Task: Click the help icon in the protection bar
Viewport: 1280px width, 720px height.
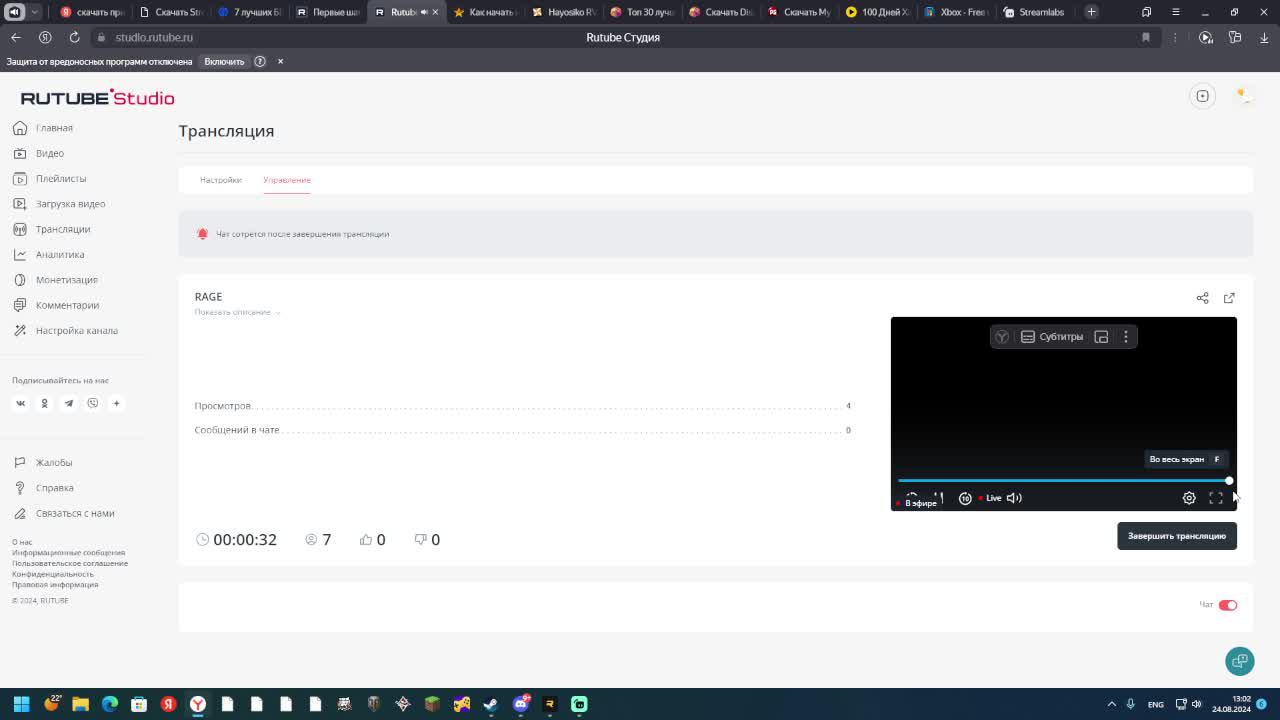Action: pyautogui.click(x=260, y=62)
